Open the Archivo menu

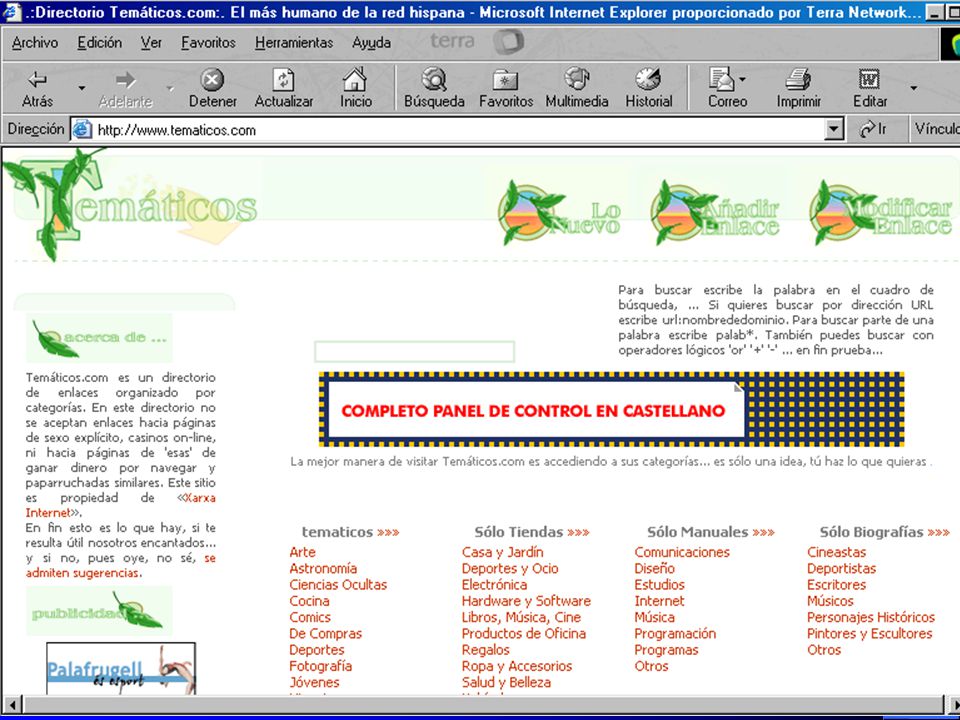click(x=35, y=42)
